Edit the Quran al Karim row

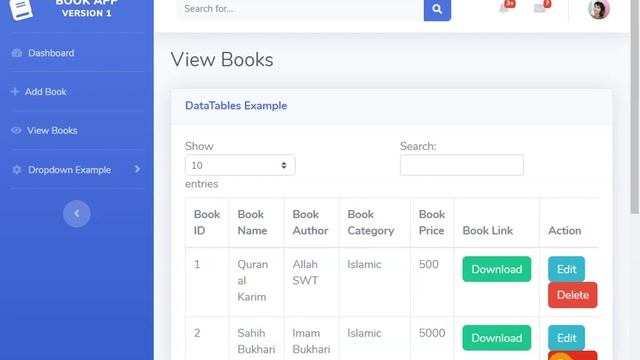[x=566, y=269]
